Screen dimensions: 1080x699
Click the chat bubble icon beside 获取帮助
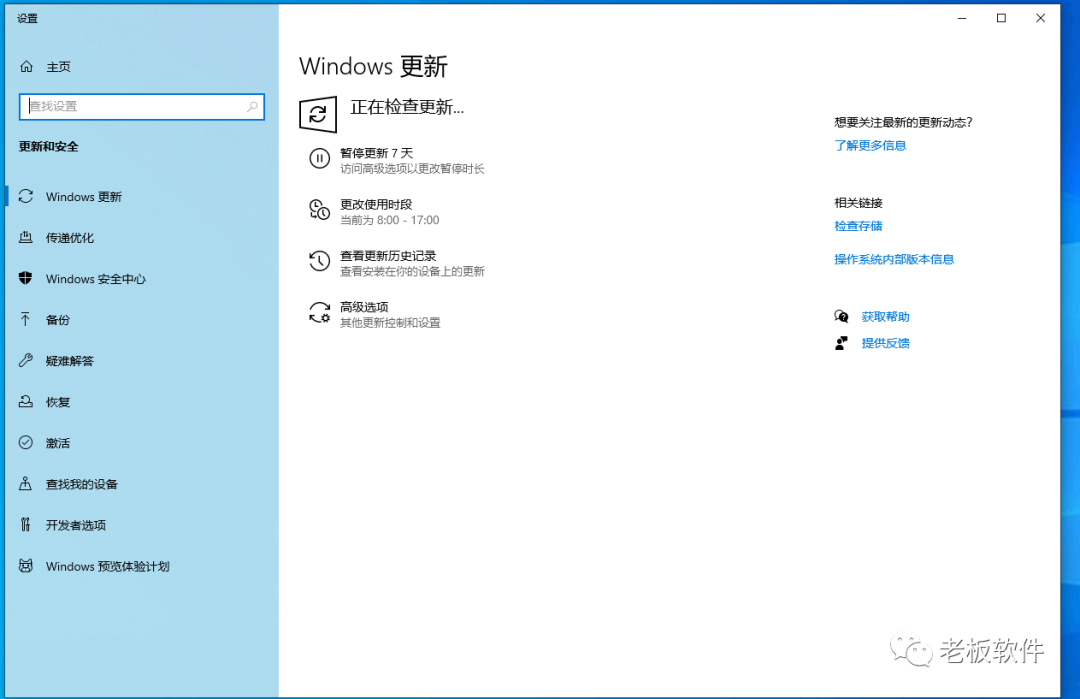[842, 316]
